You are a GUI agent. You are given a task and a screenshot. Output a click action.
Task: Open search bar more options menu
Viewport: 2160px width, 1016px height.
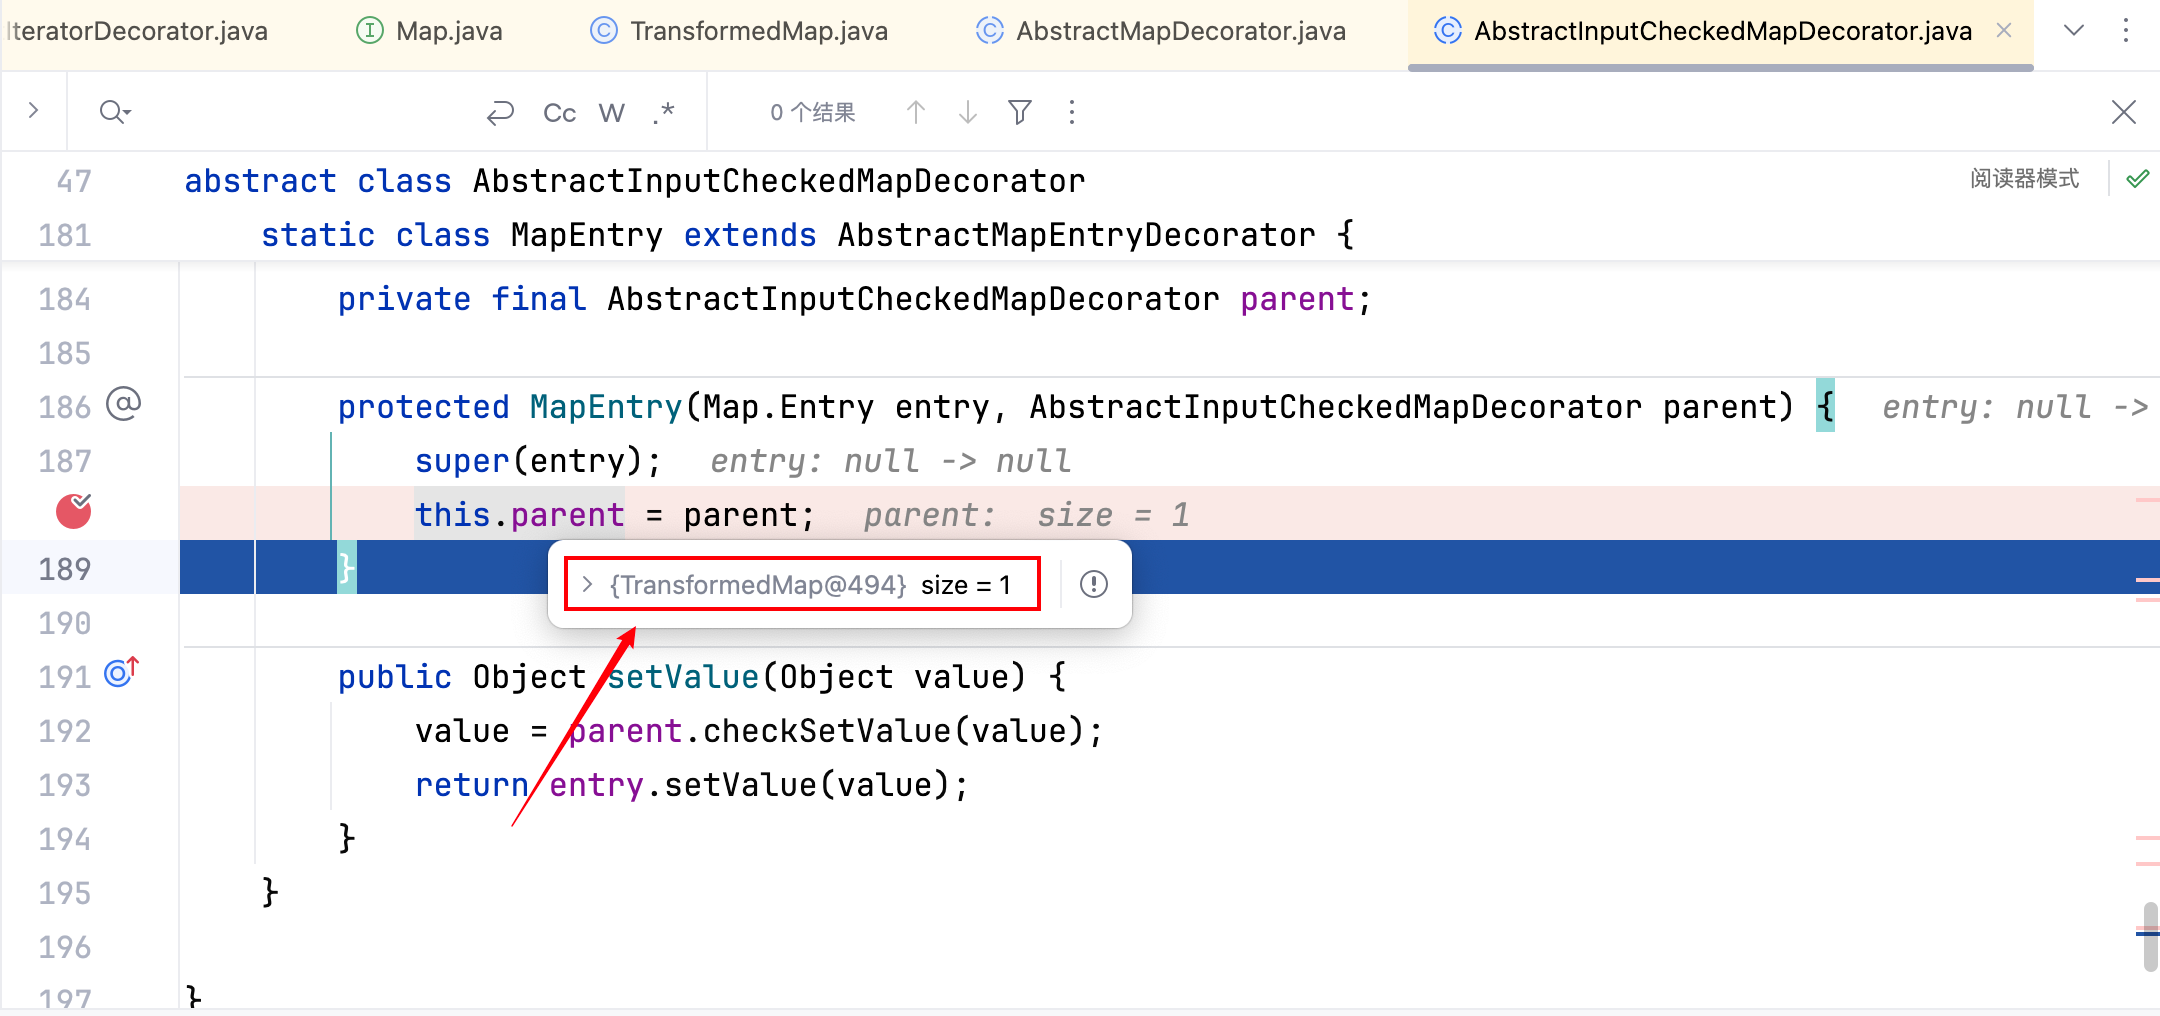(1072, 112)
